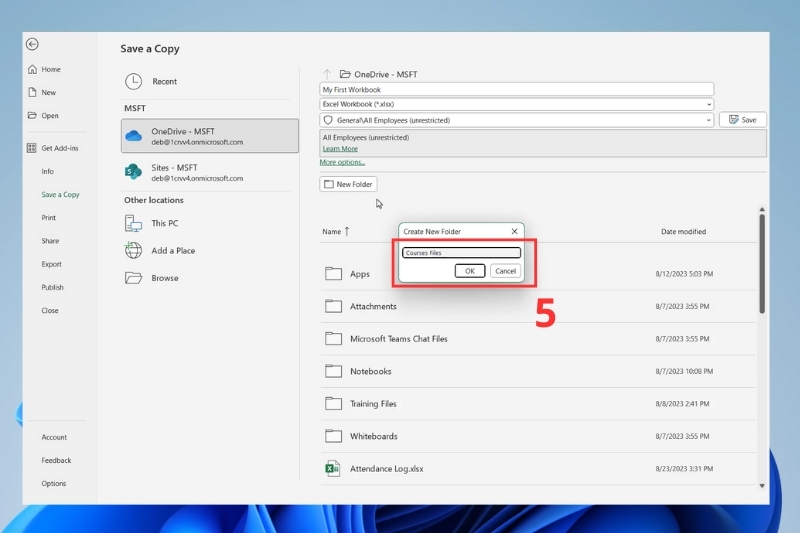Click the This PC computer icon
The width and height of the screenshot is (800, 533).
point(133,223)
